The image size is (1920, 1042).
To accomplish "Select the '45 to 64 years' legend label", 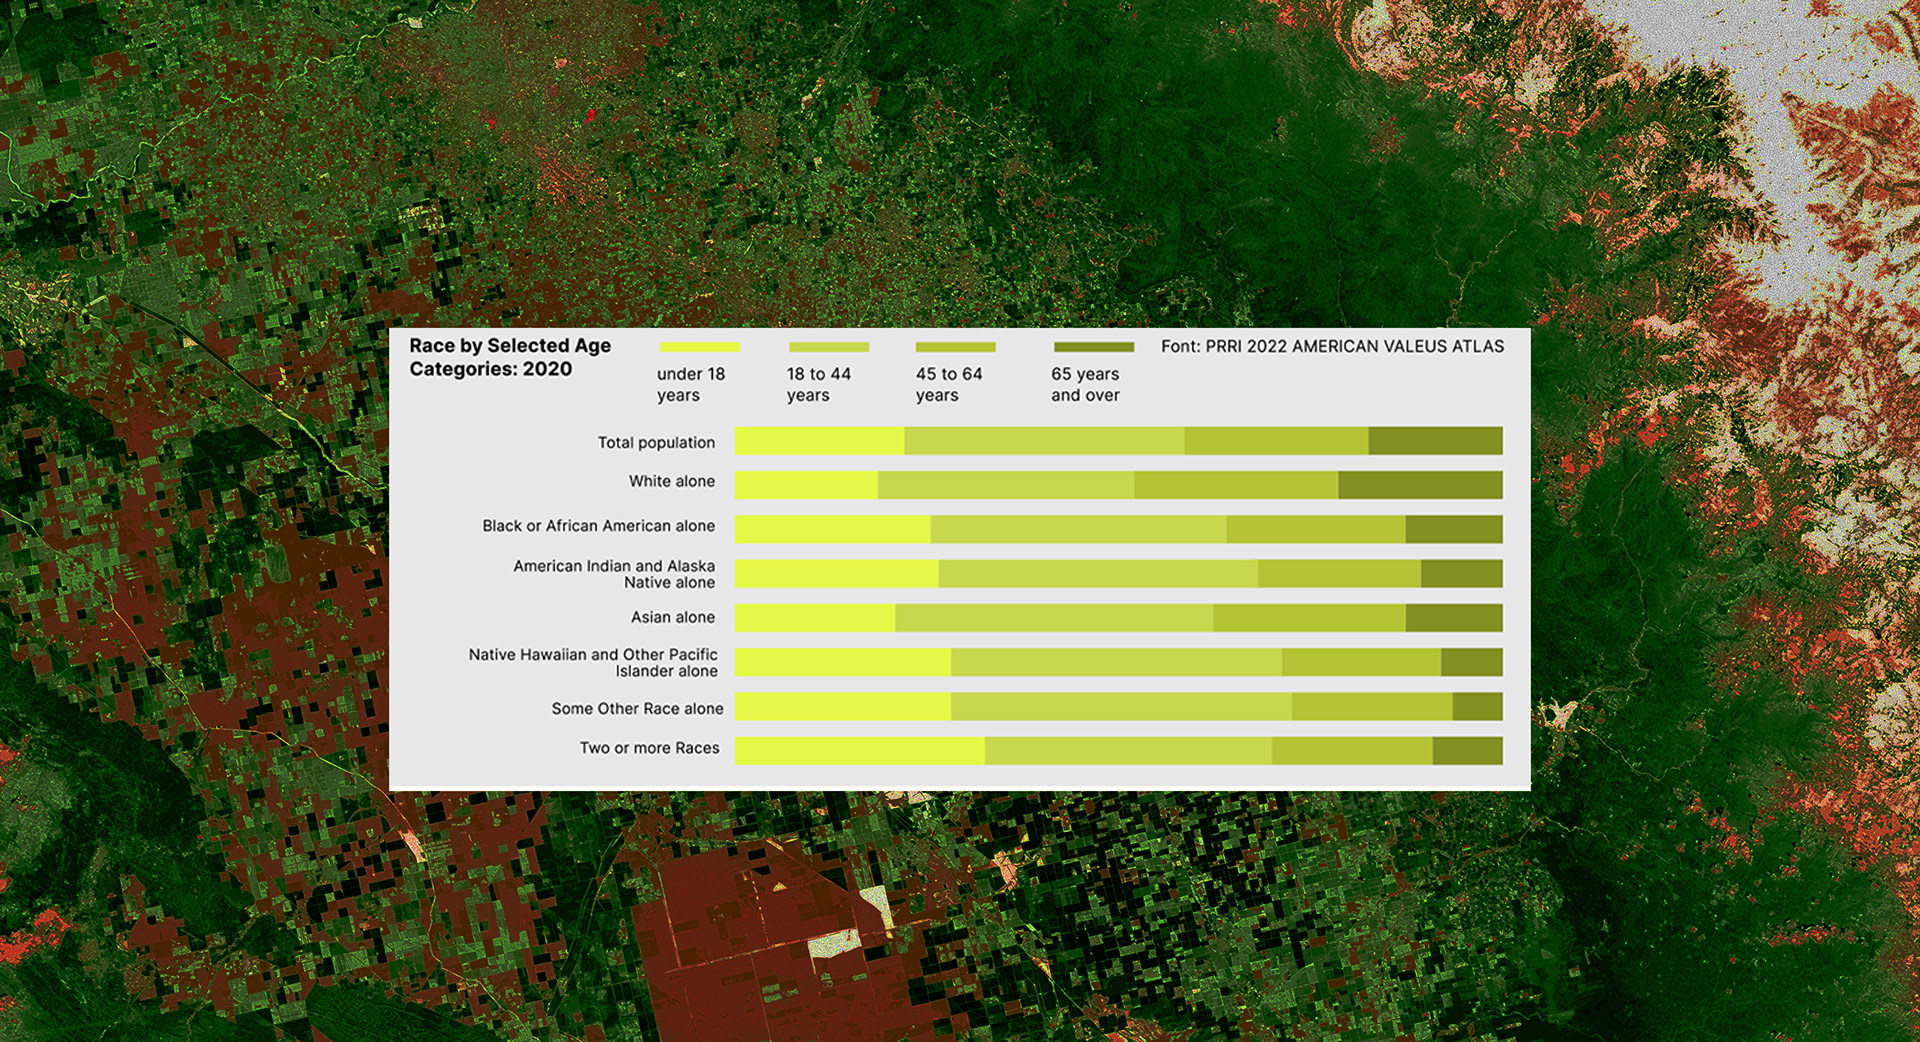I will pos(949,384).
